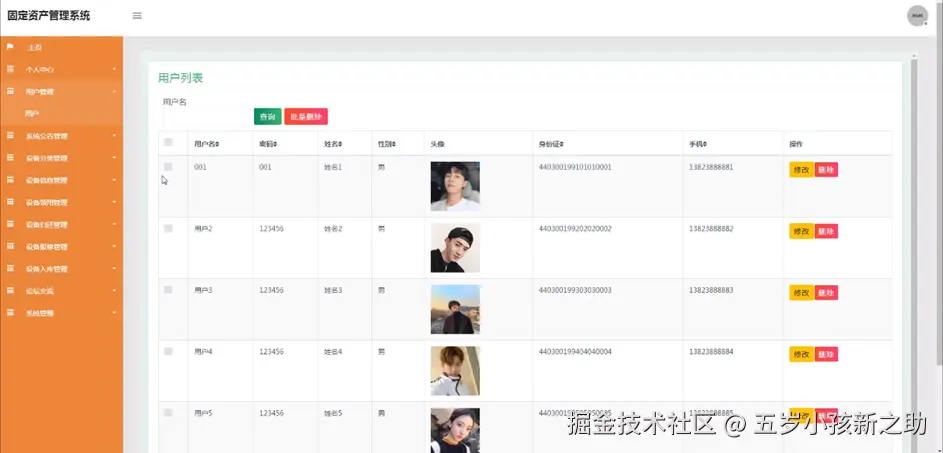This screenshot has width=943, height=453.
Task: Tick the checkbox for 用户5
Action: click(x=168, y=413)
